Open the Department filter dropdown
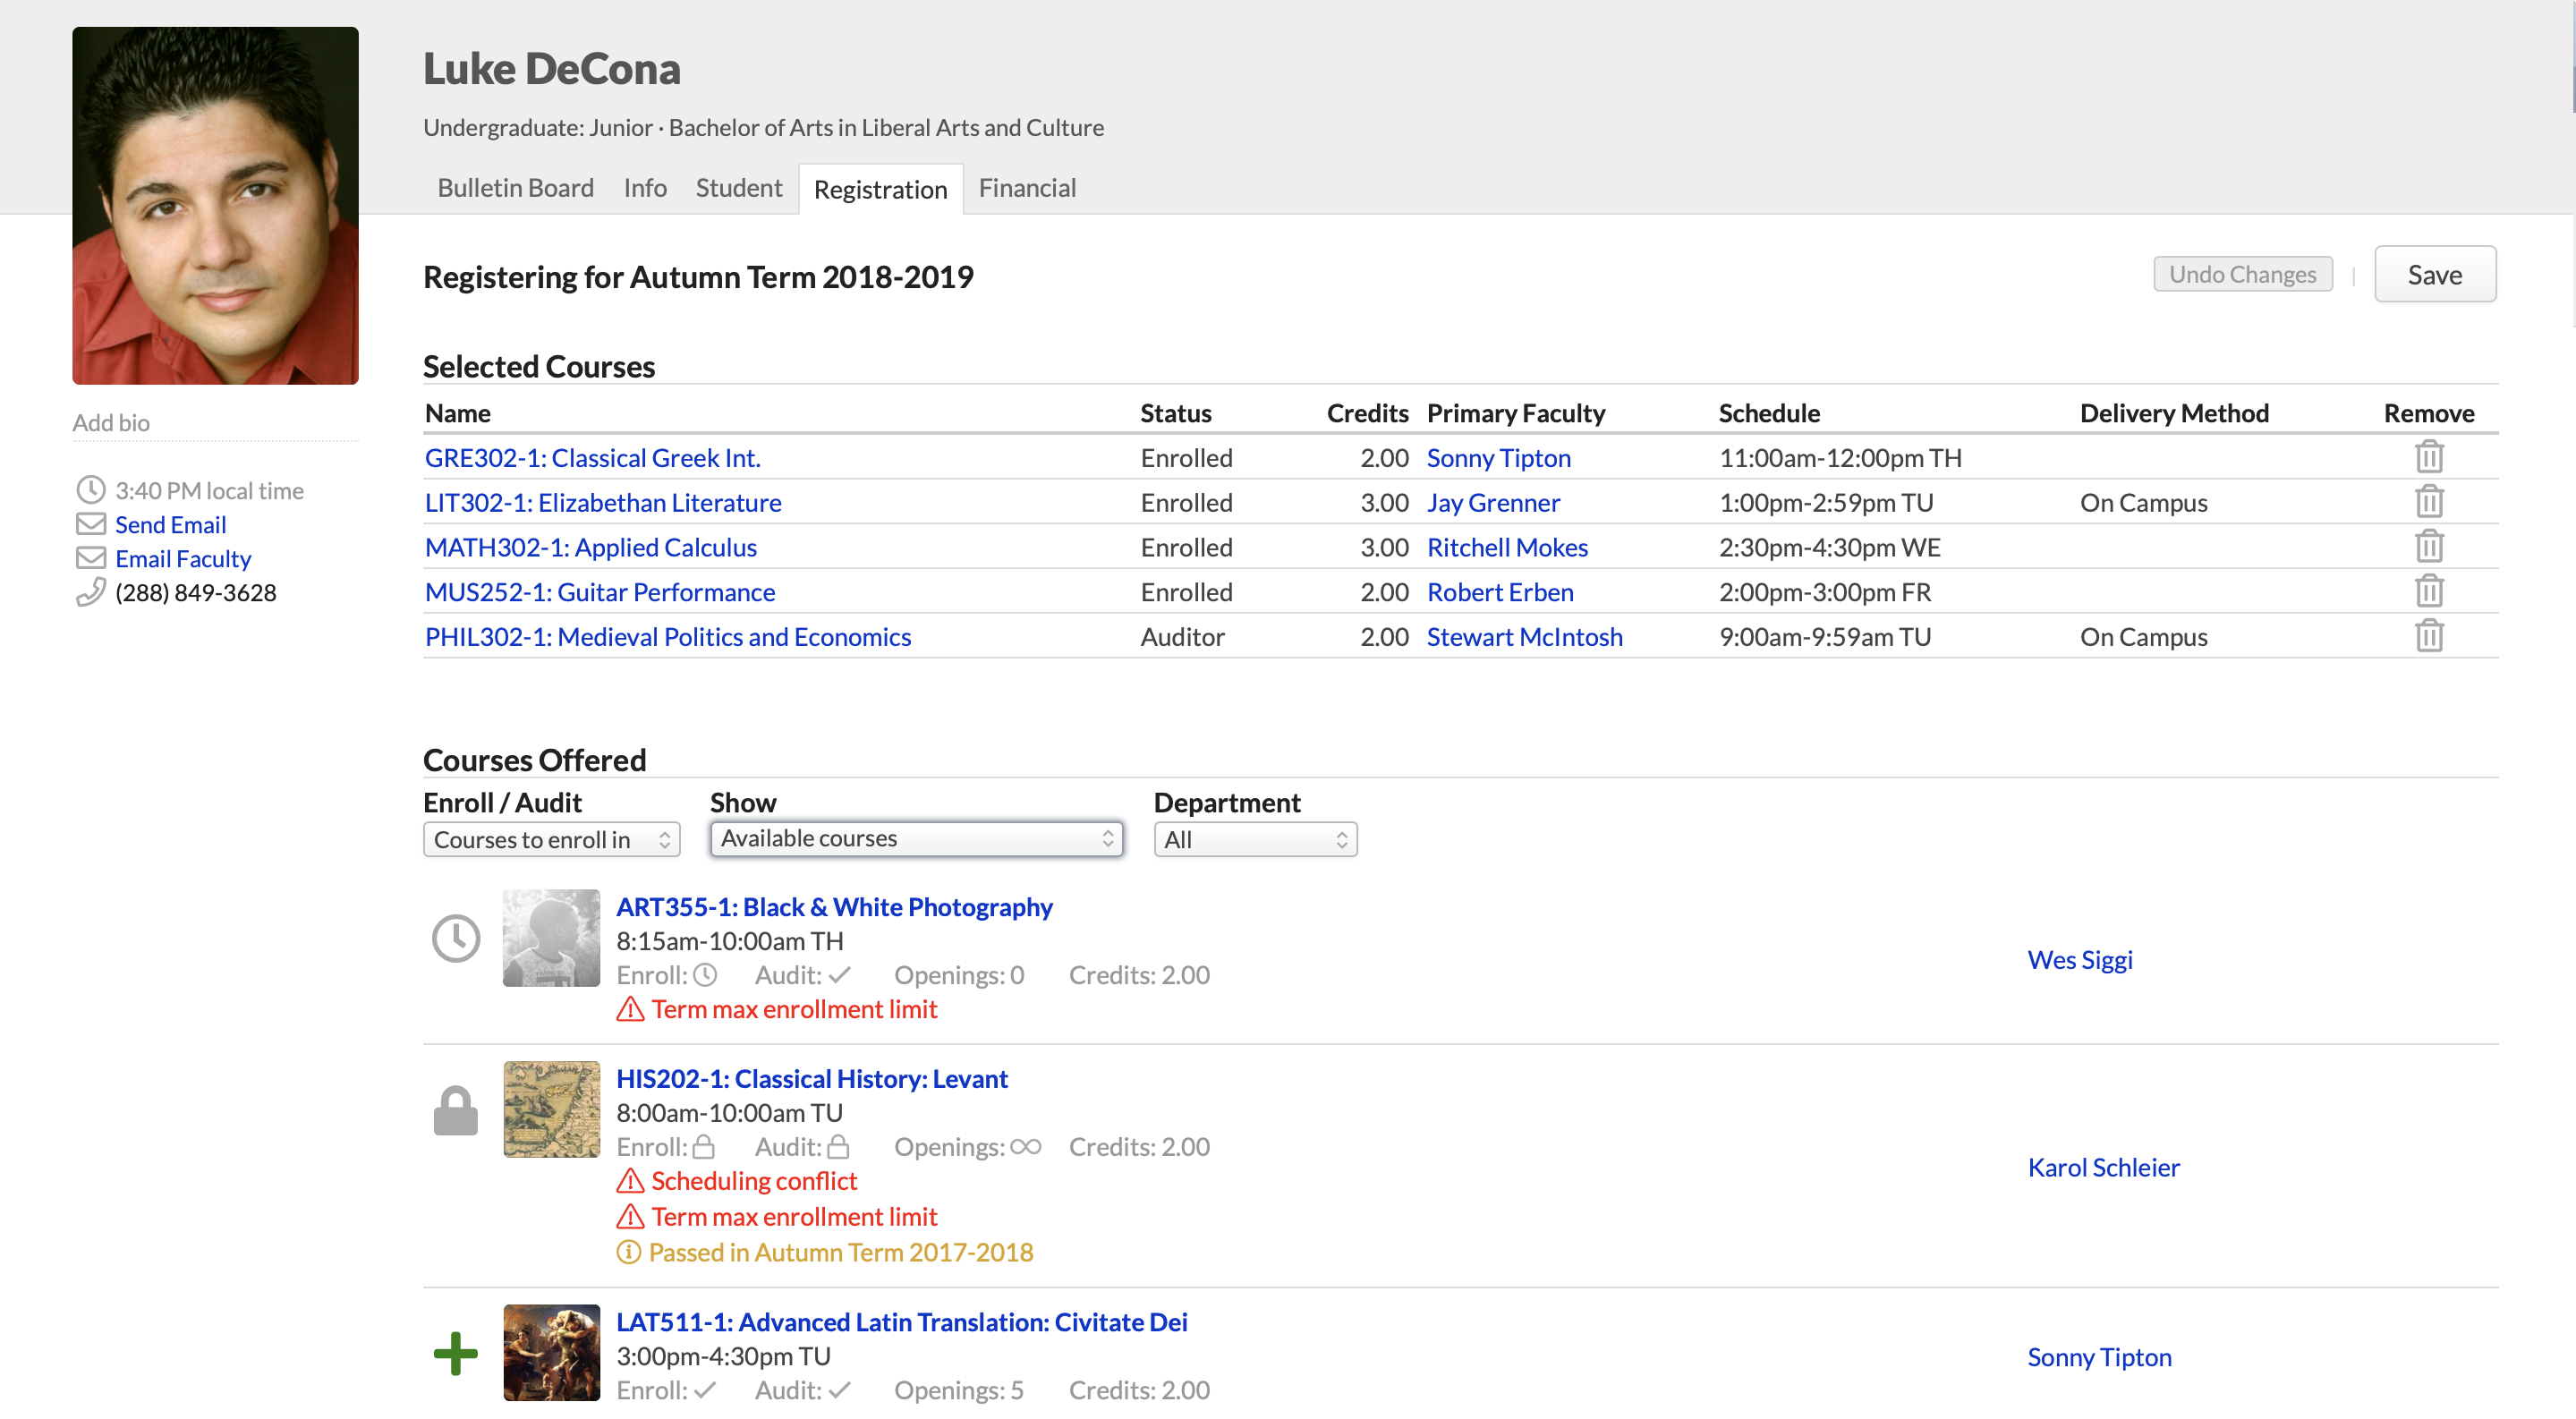The width and height of the screenshot is (2576, 1419). (x=1254, y=840)
